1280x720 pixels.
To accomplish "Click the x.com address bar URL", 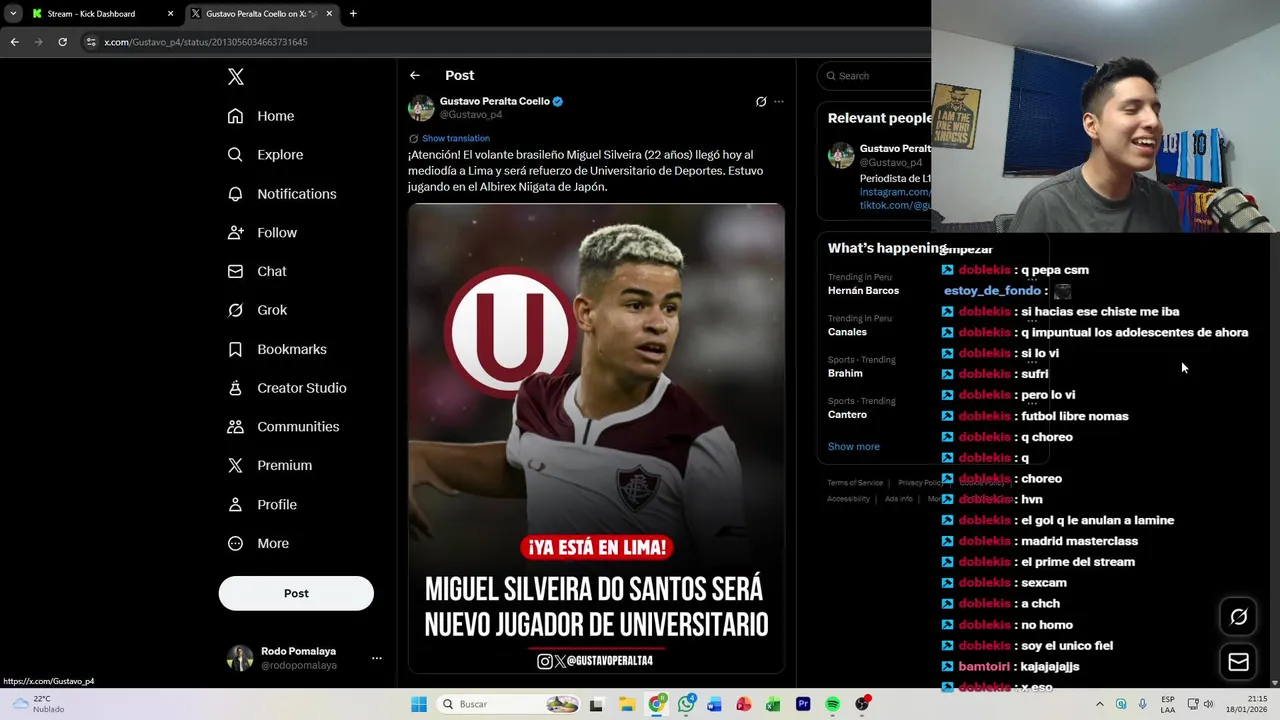I will (x=206, y=42).
